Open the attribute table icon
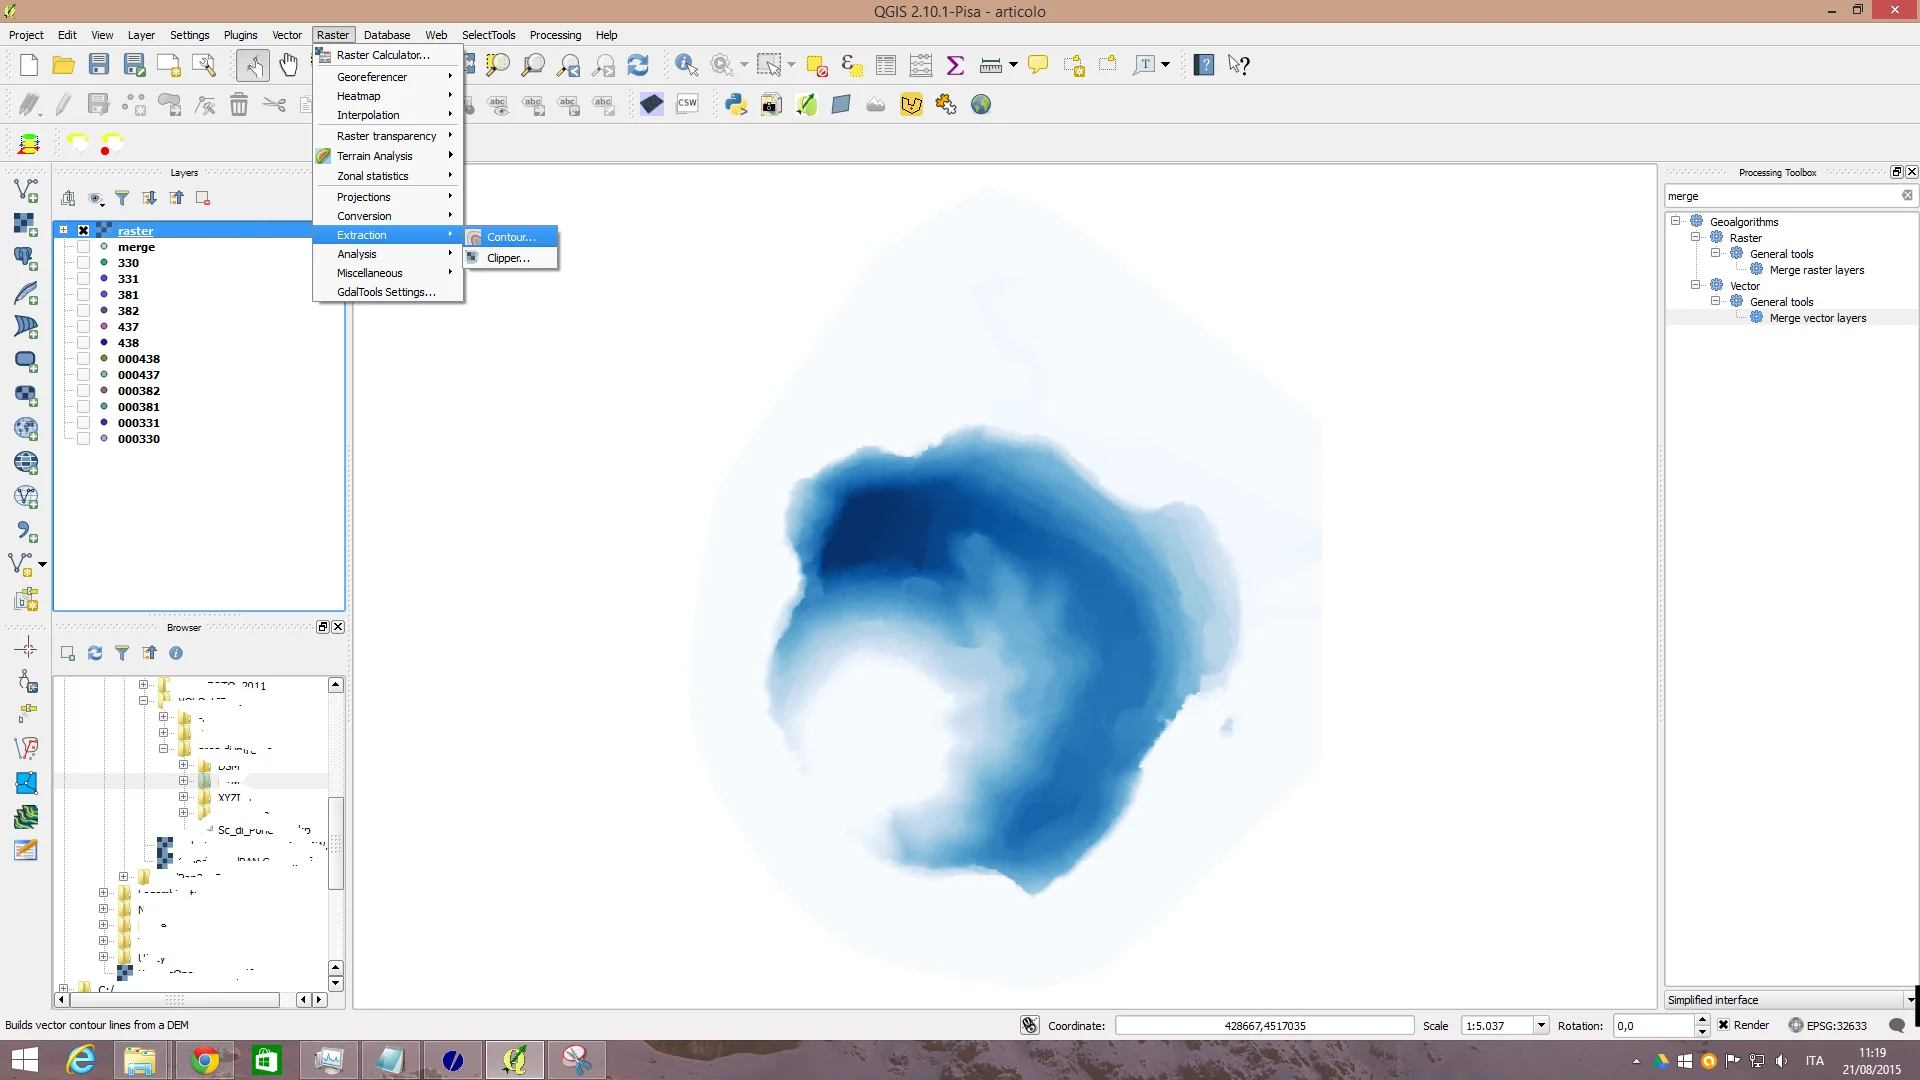The width and height of the screenshot is (1920, 1080). 886,65
